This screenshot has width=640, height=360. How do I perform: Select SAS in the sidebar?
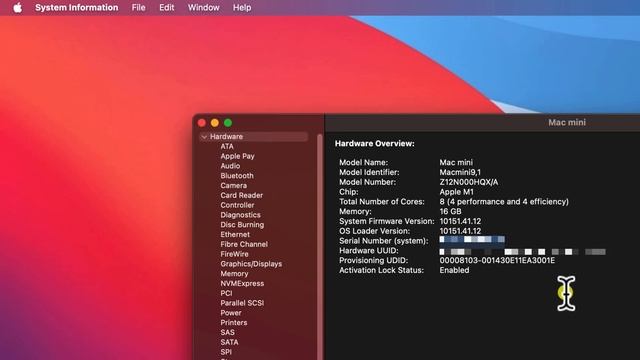[227, 332]
